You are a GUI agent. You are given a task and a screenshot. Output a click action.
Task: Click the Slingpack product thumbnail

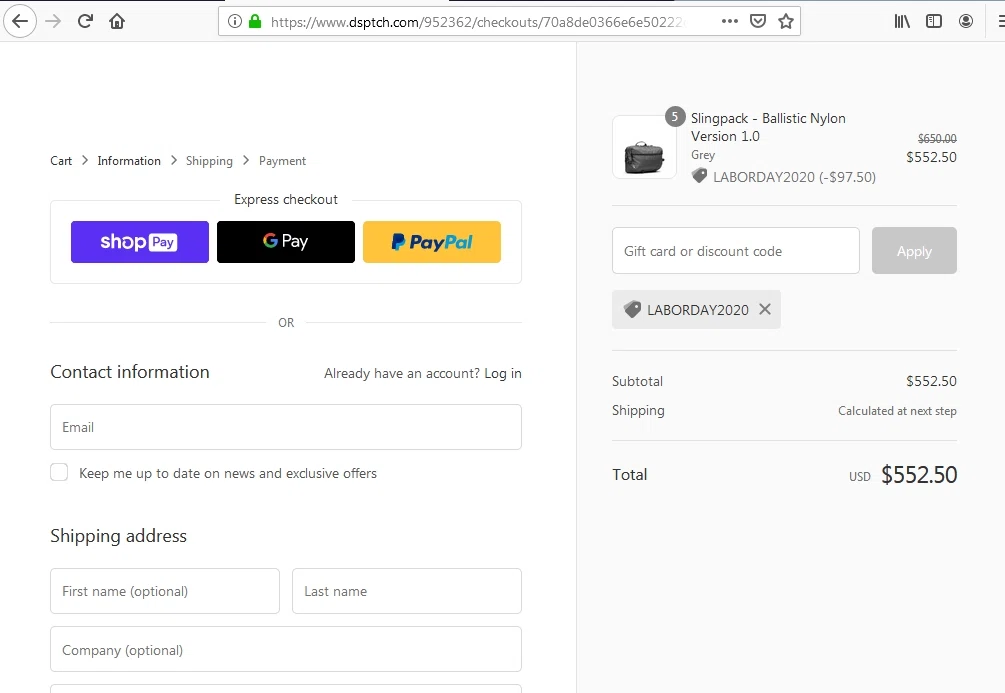point(644,147)
